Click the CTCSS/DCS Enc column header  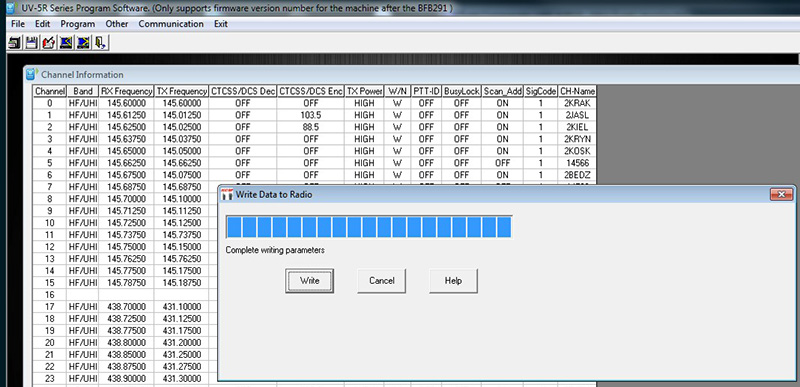(x=311, y=91)
